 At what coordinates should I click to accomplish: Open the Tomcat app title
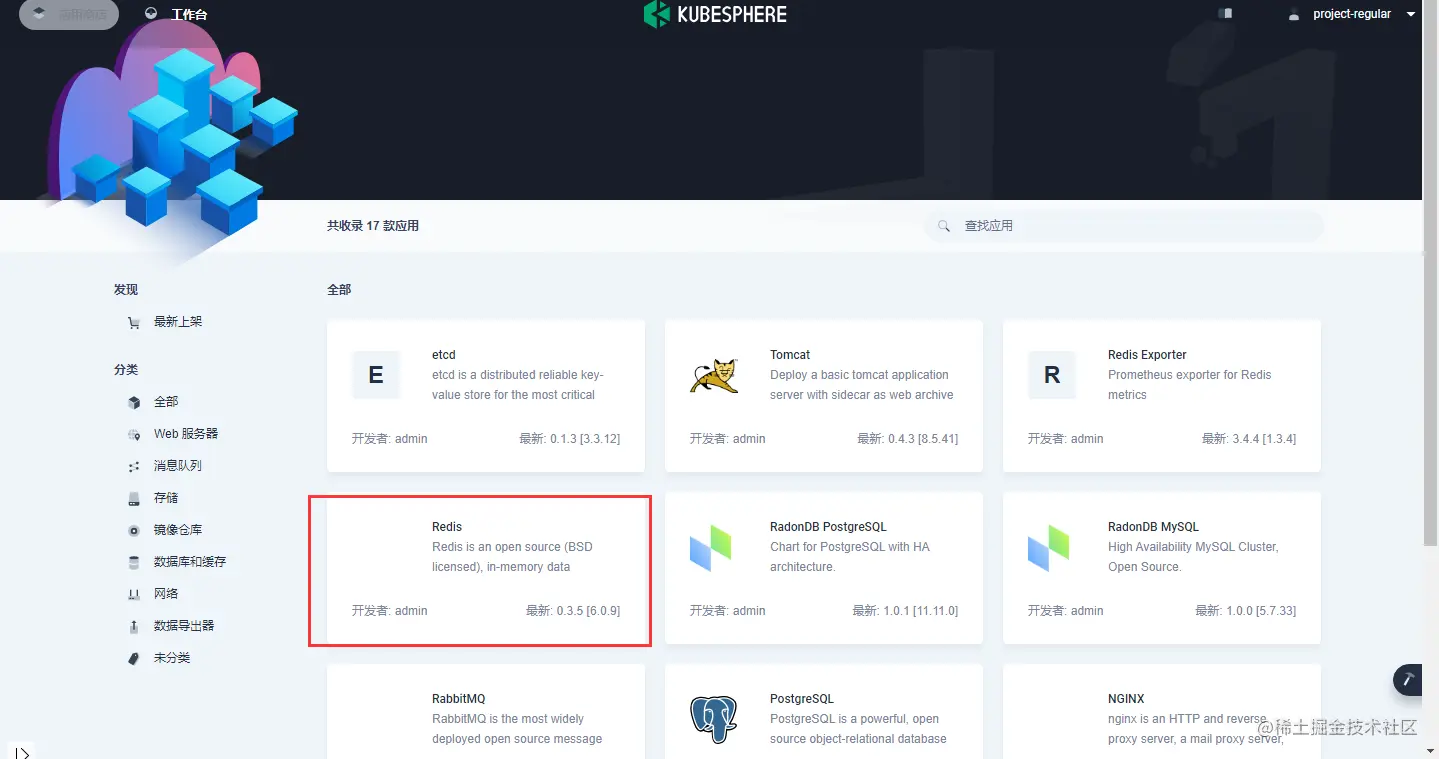[790, 355]
